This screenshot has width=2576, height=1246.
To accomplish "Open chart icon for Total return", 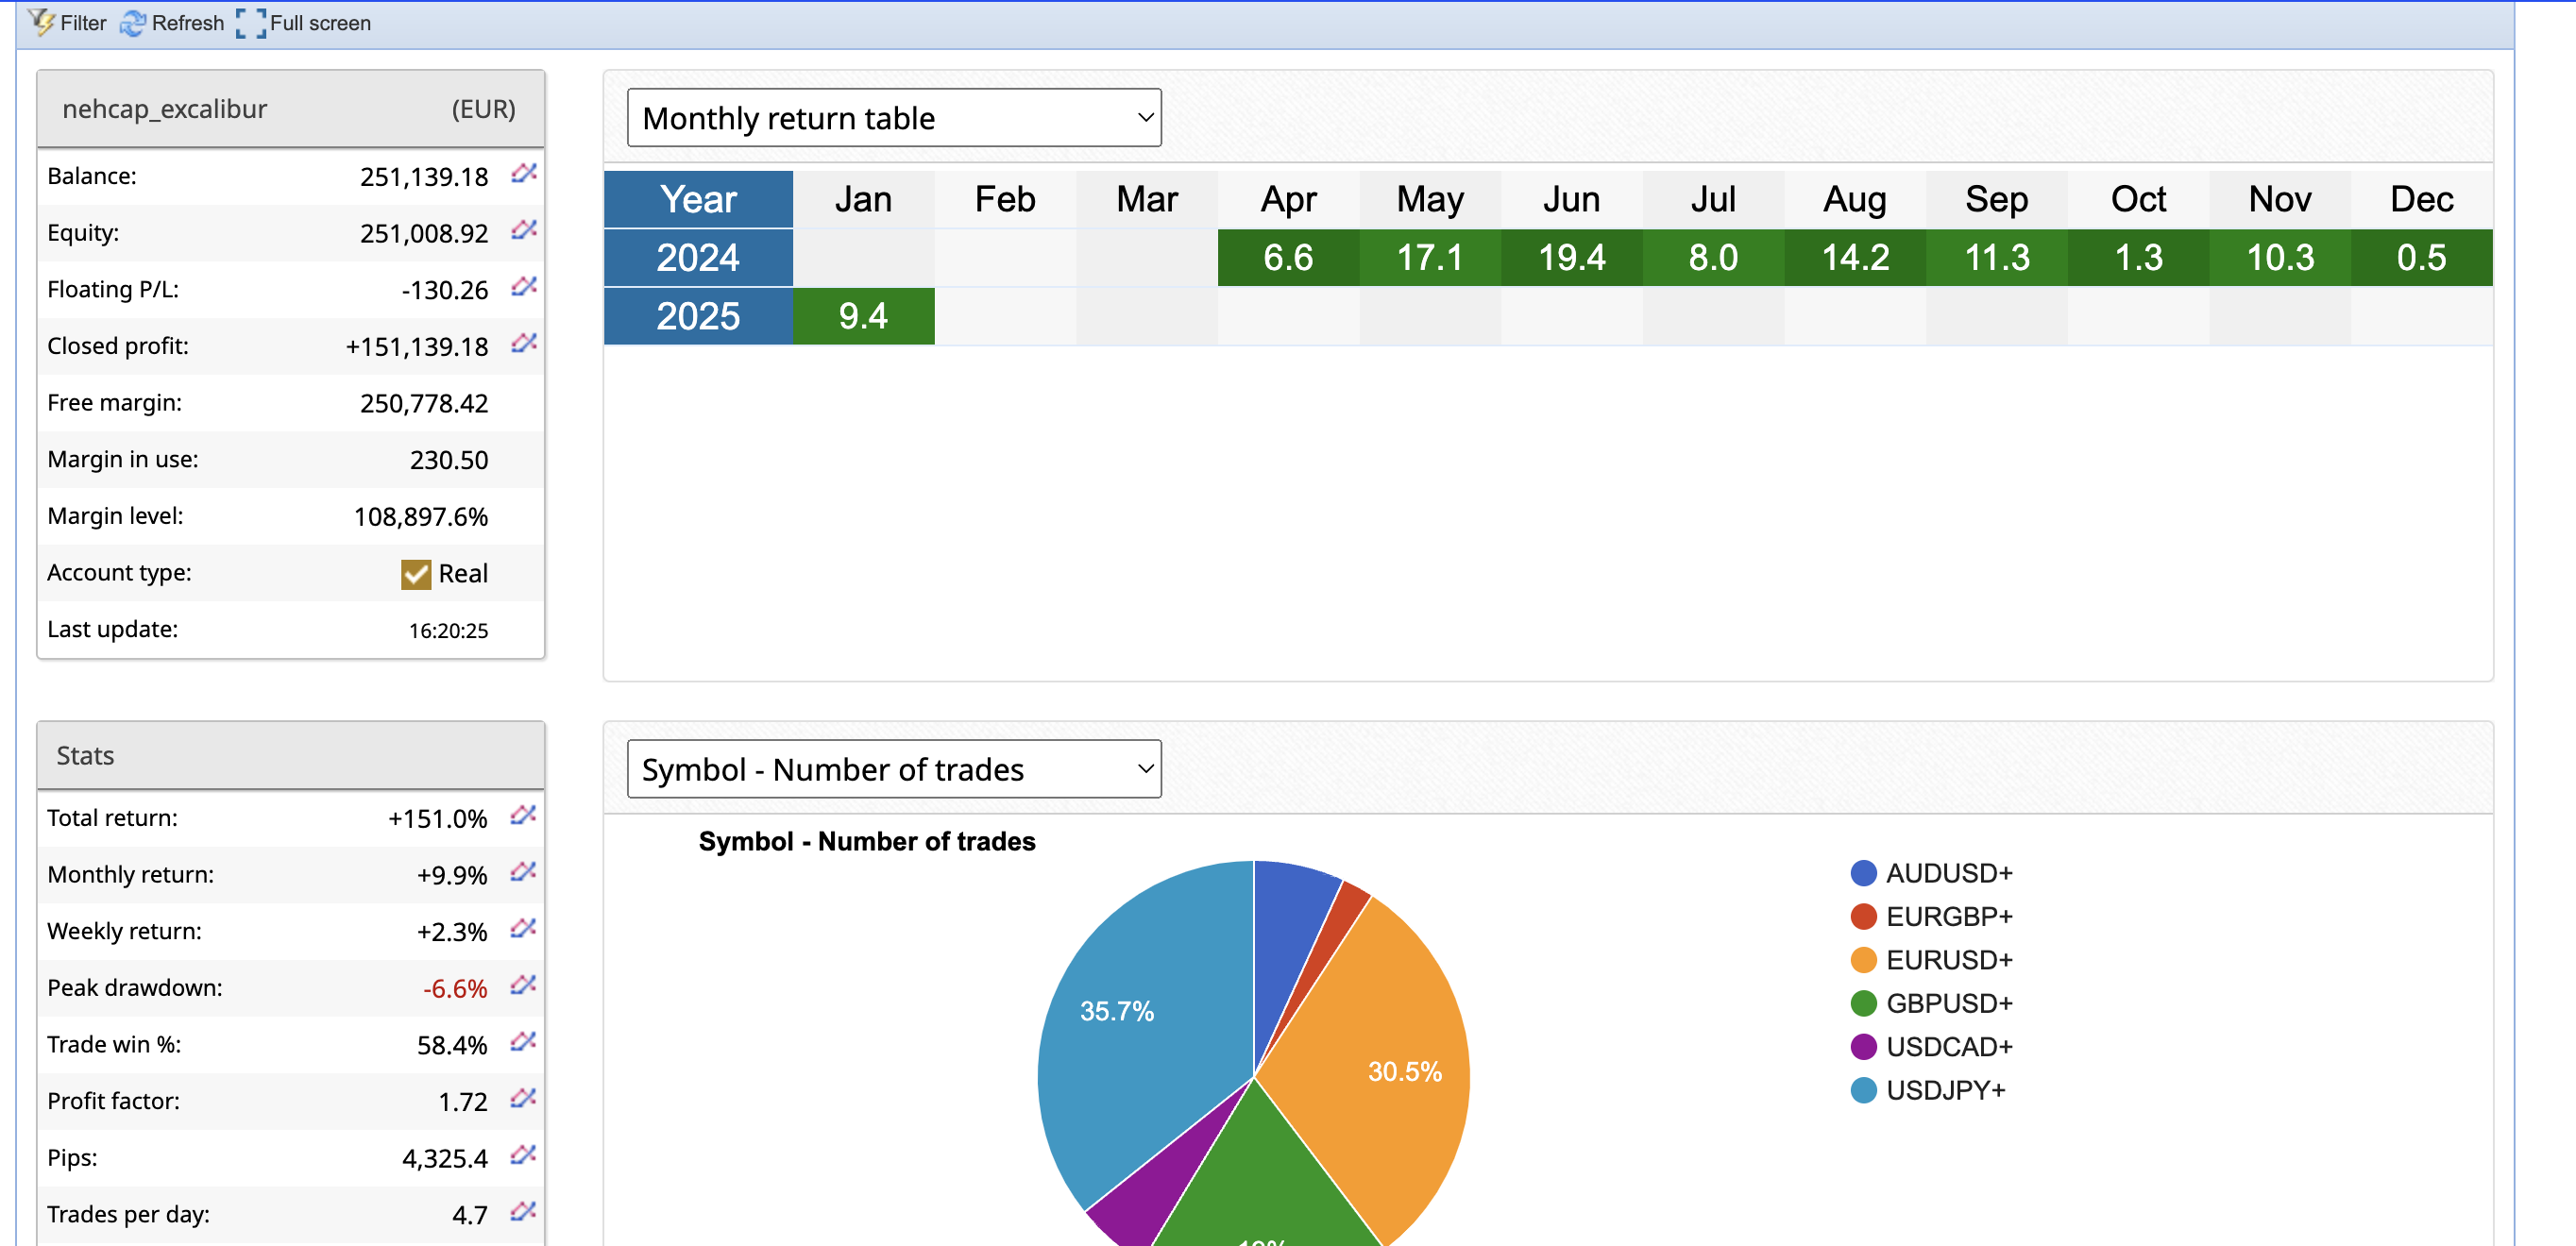I will pos(523,816).
